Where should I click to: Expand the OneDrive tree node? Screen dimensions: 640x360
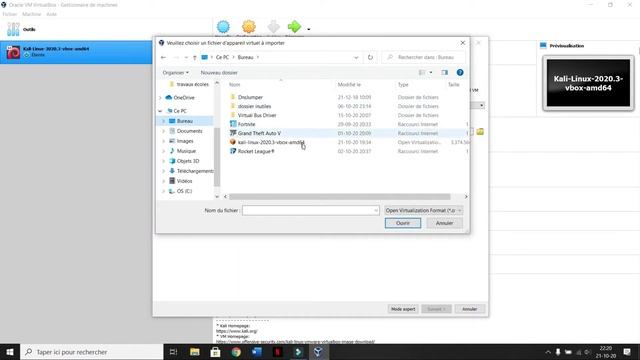point(160,98)
